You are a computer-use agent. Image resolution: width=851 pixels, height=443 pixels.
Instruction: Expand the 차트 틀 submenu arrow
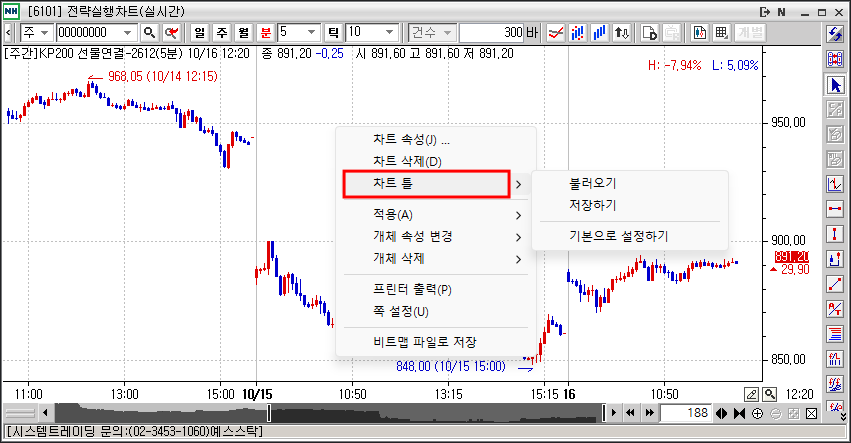(x=518, y=185)
